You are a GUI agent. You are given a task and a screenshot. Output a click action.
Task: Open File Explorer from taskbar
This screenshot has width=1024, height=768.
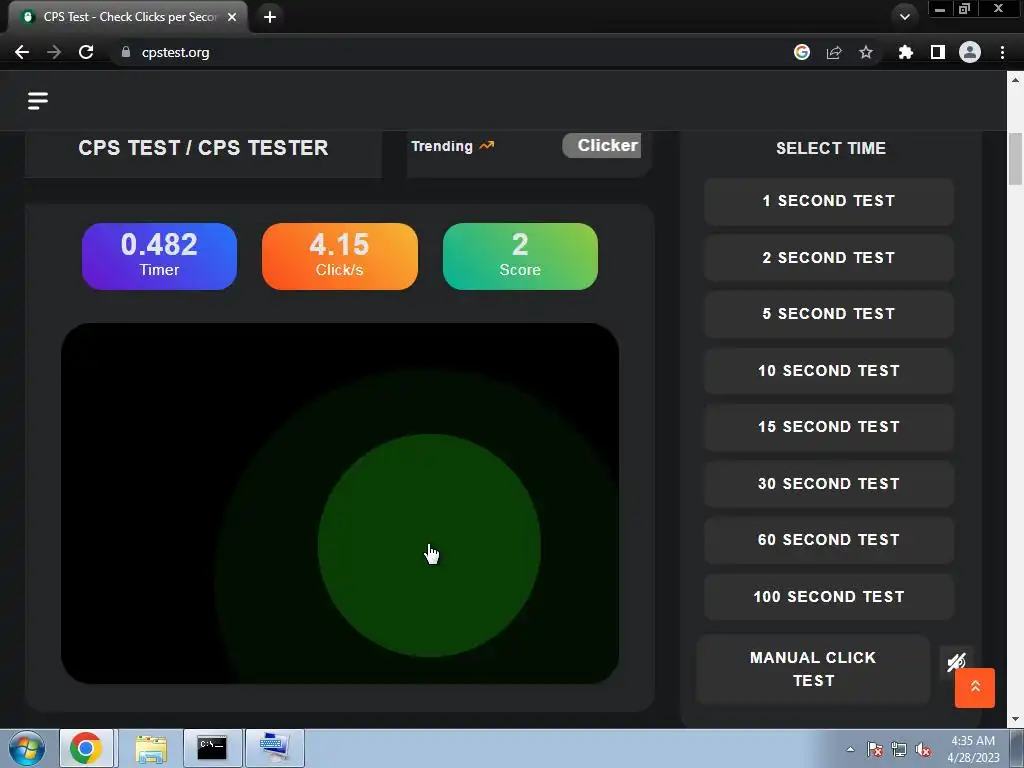tap(151, 748)
